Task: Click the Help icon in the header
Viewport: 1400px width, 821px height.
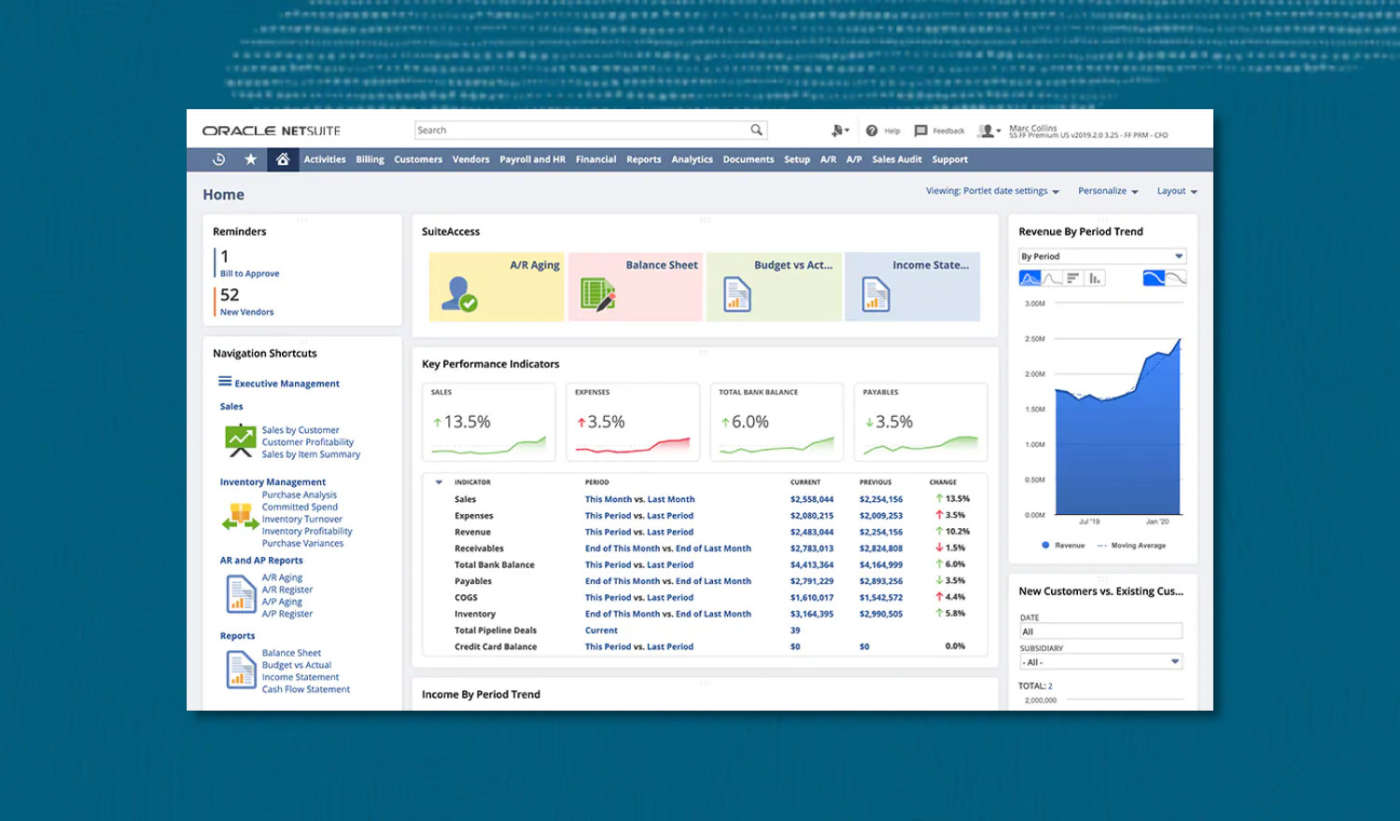Action: (873, 130)
